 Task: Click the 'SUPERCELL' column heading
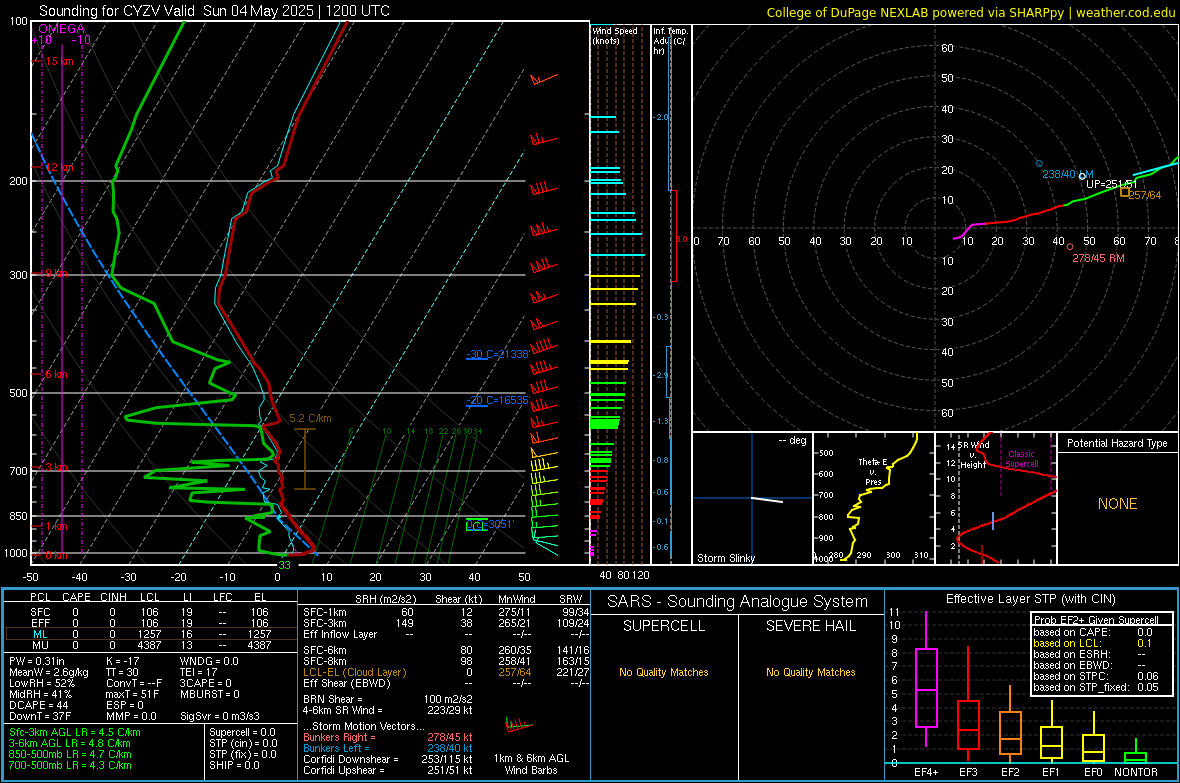[x=664, y=626]
